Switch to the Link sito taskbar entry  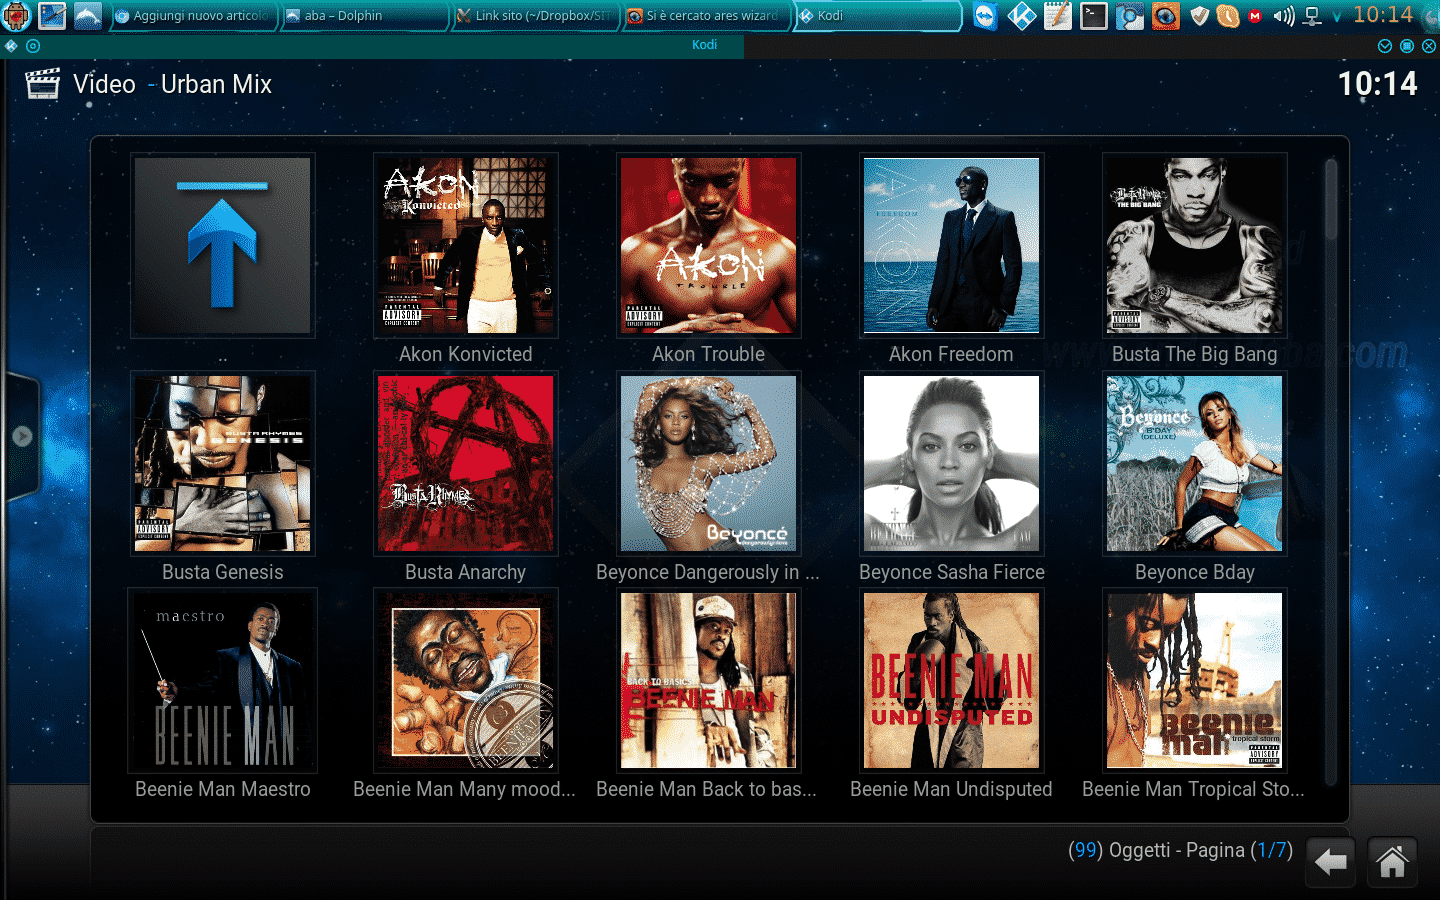click(535, 16)
